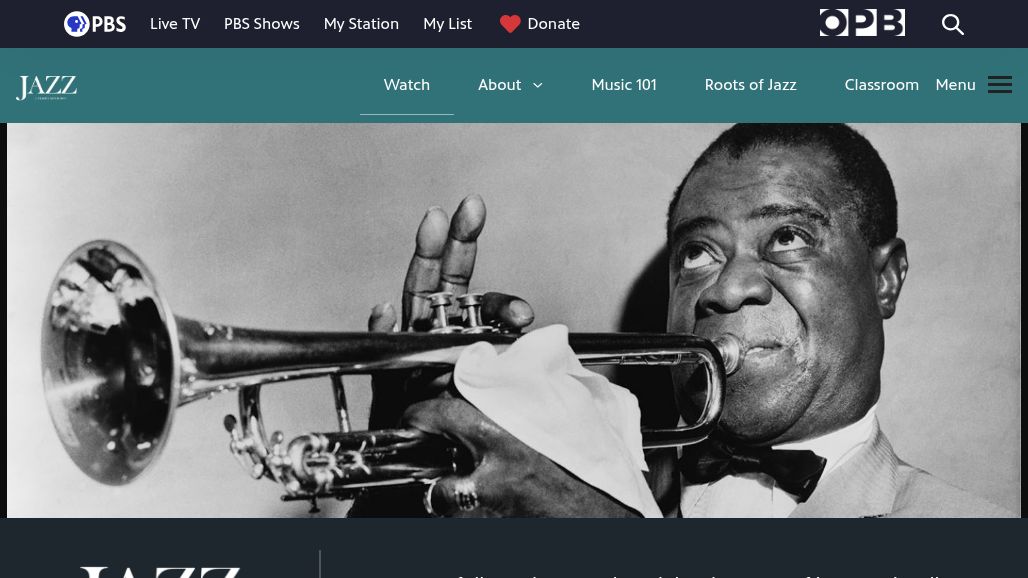The width and height of the screenshot is (1028, 578).
Task: Open the Roots of Jazz page
Action: click(750, 85)
